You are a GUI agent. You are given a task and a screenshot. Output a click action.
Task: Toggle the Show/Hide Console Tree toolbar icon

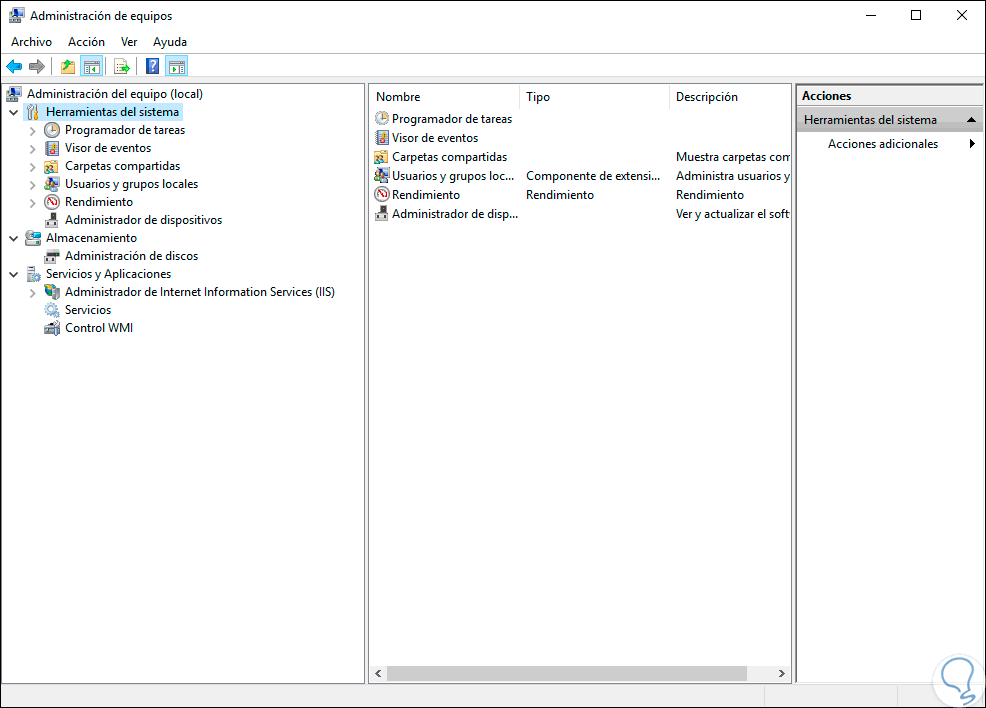91,66
